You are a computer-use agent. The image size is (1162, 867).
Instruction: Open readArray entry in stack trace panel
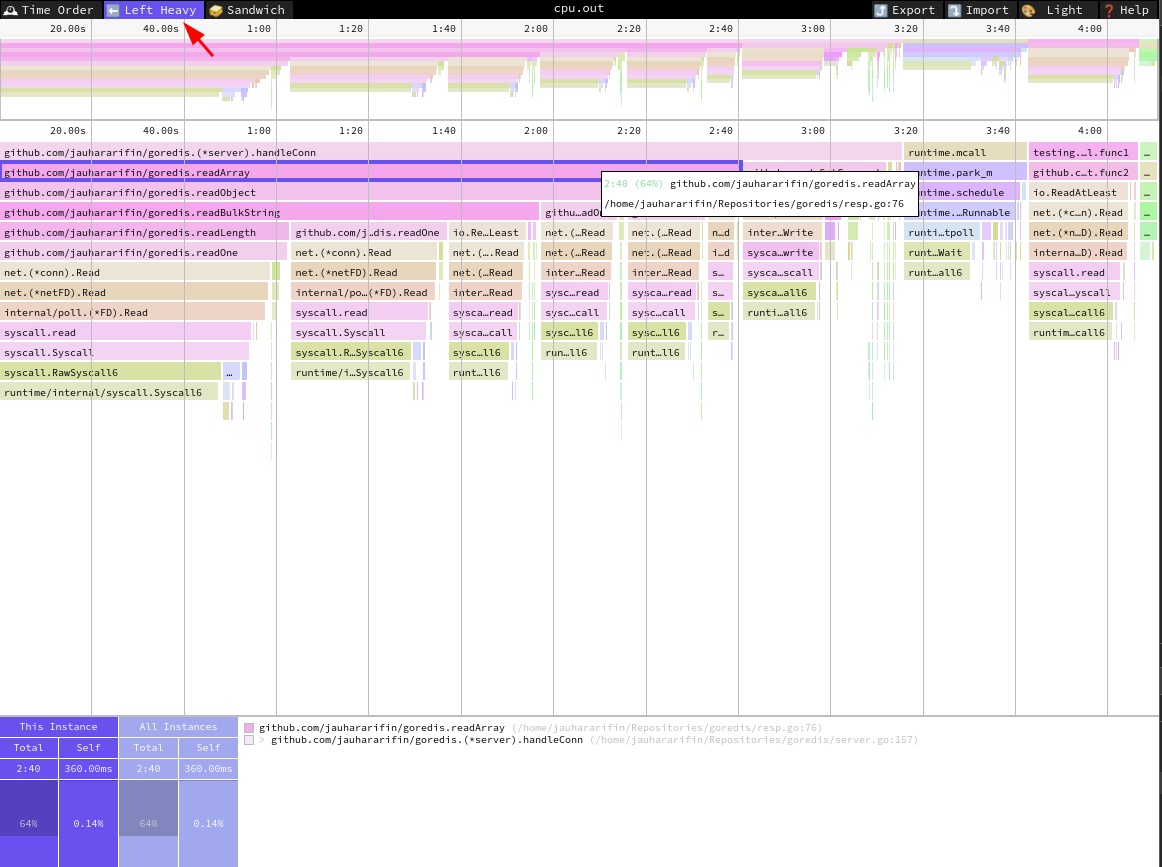pos(381,727)
